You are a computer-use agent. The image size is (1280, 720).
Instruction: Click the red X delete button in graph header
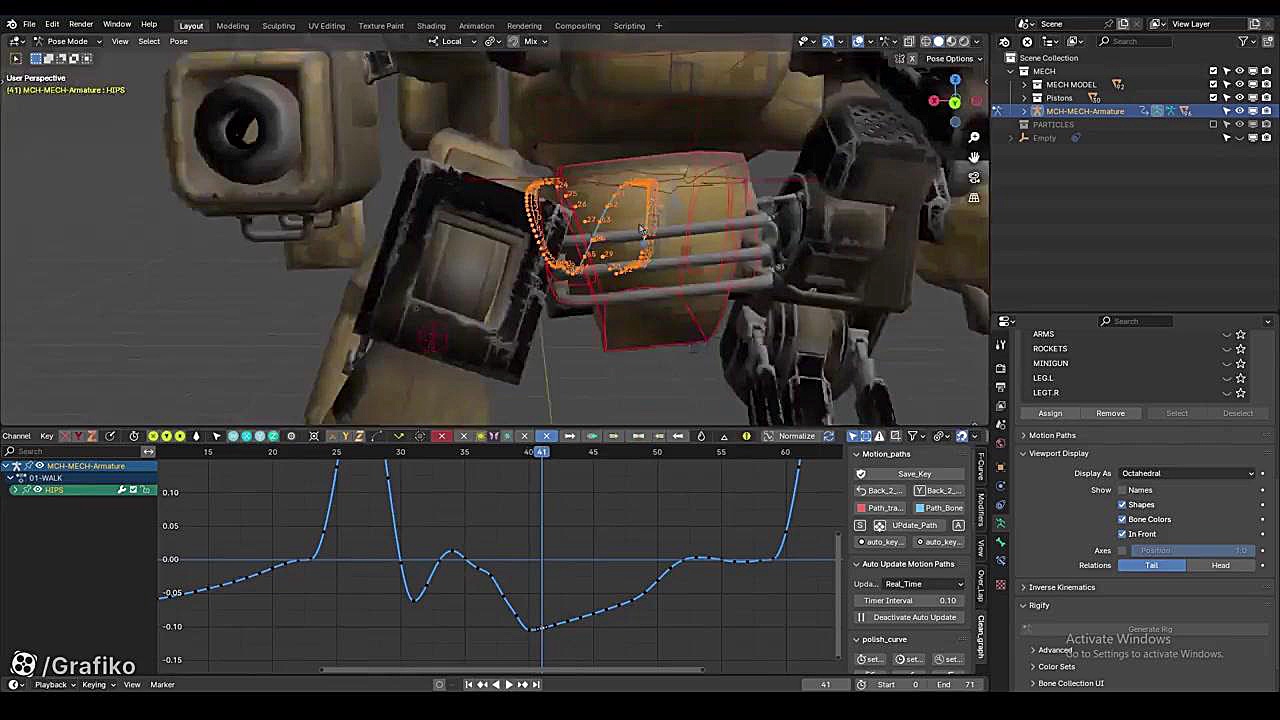click(441, 436)
